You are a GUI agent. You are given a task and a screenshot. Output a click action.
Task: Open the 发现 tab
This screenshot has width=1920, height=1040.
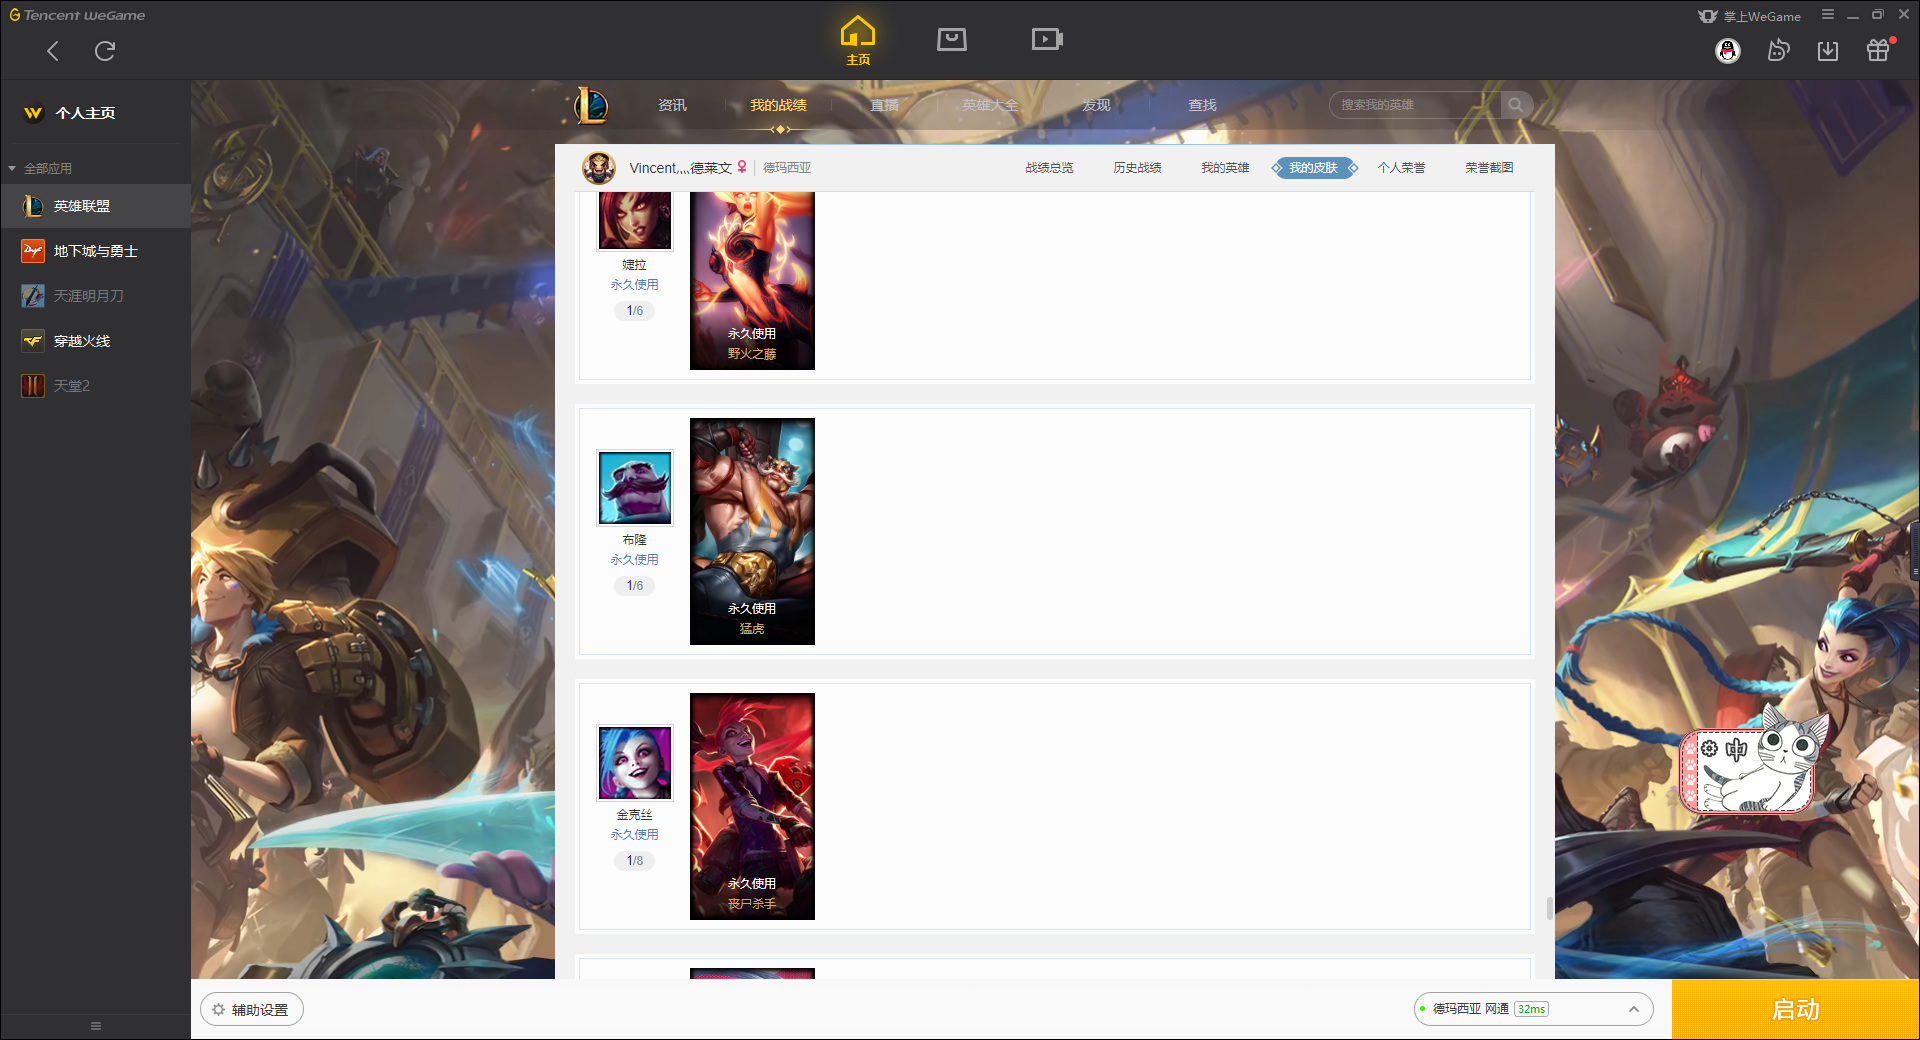click(1096, 105)
